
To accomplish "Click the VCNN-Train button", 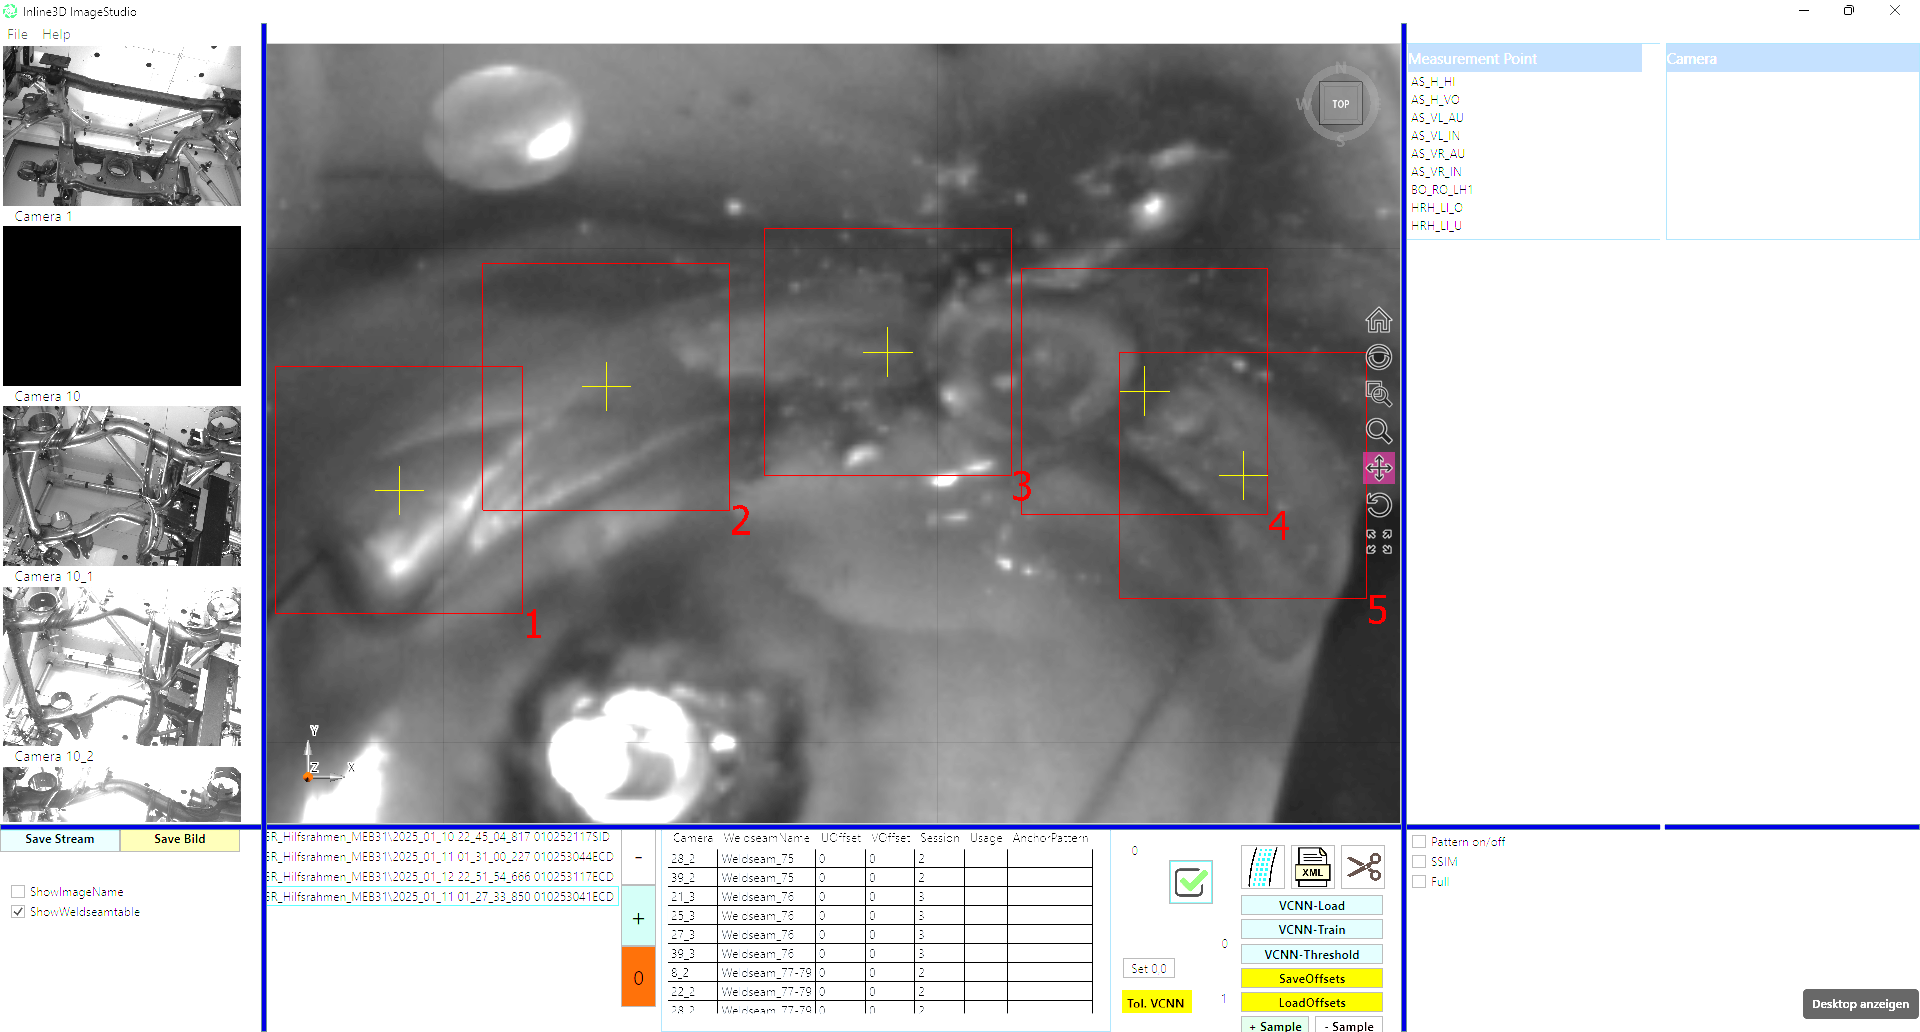I will 1312,929.
